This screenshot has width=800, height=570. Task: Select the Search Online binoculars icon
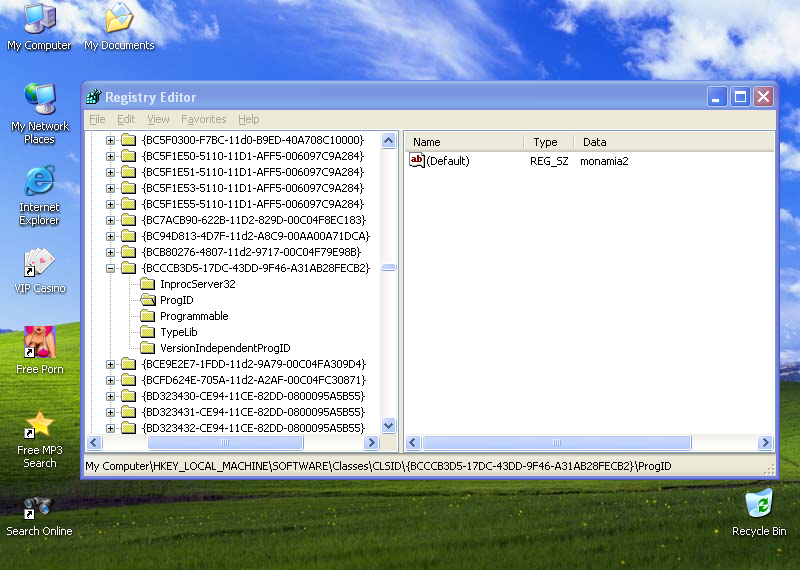pos(37,508)
